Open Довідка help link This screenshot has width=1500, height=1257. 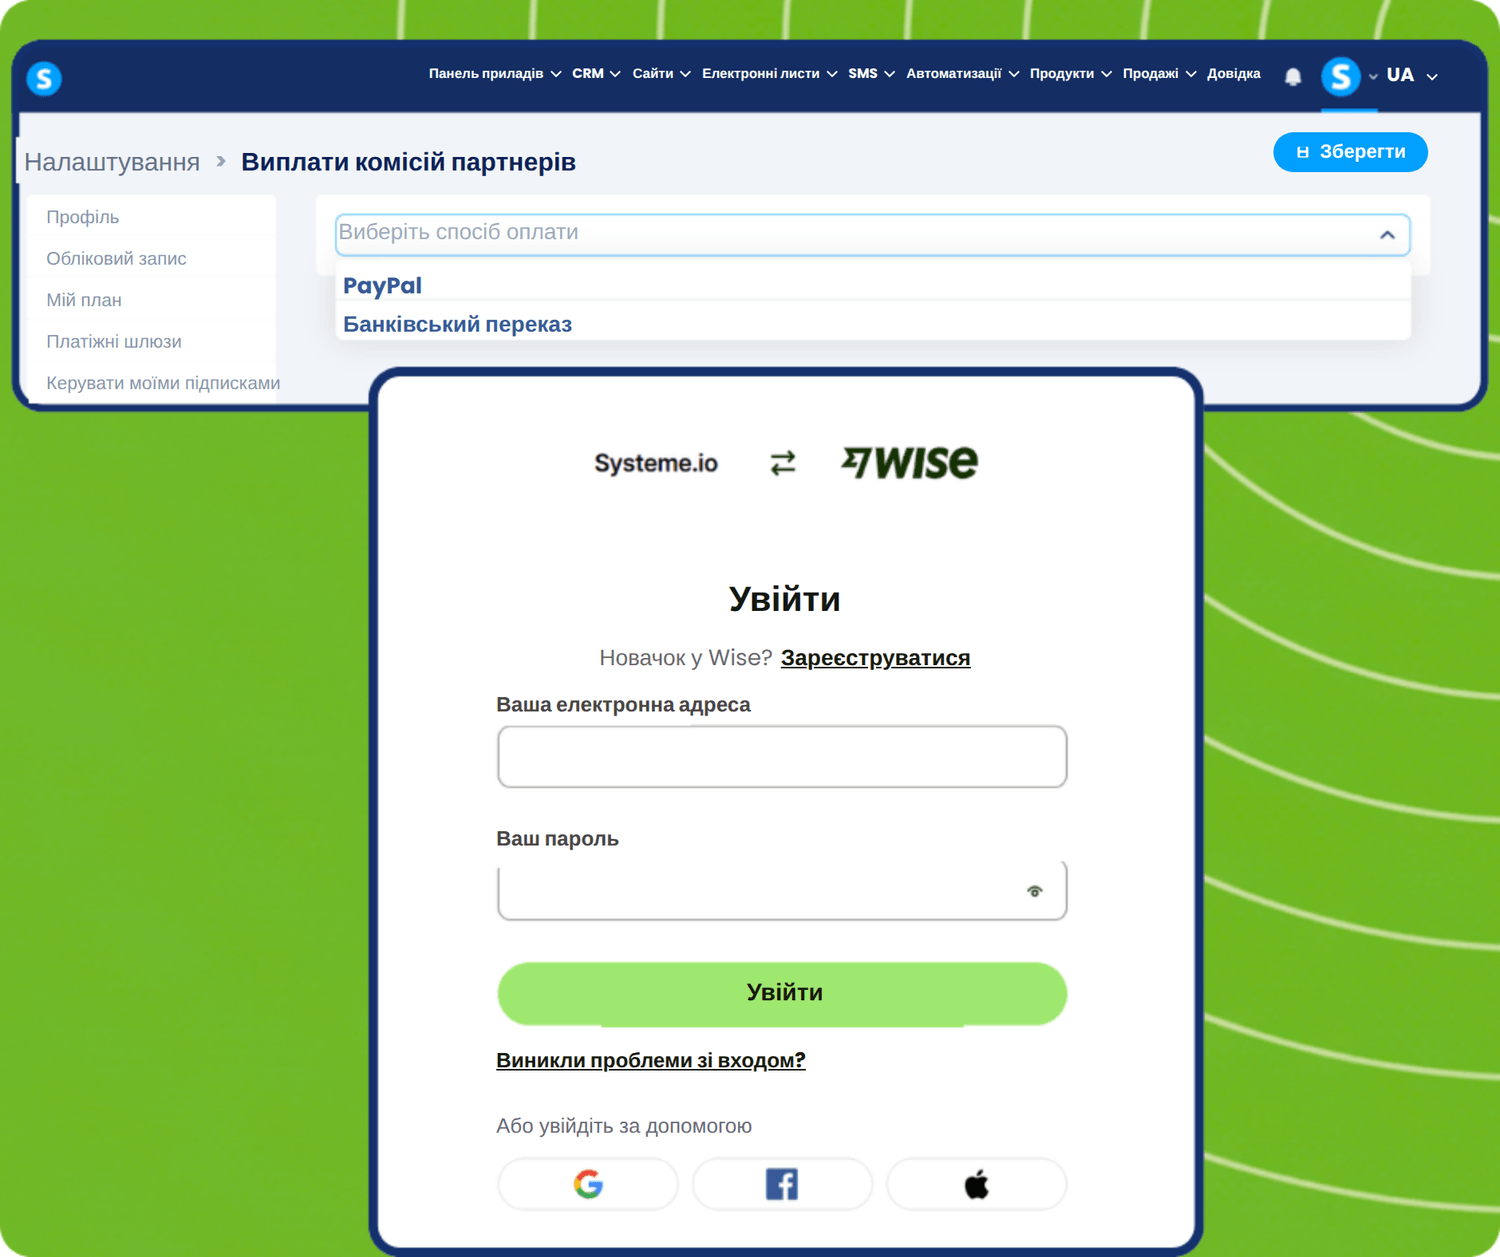[x=1233, y=74]
